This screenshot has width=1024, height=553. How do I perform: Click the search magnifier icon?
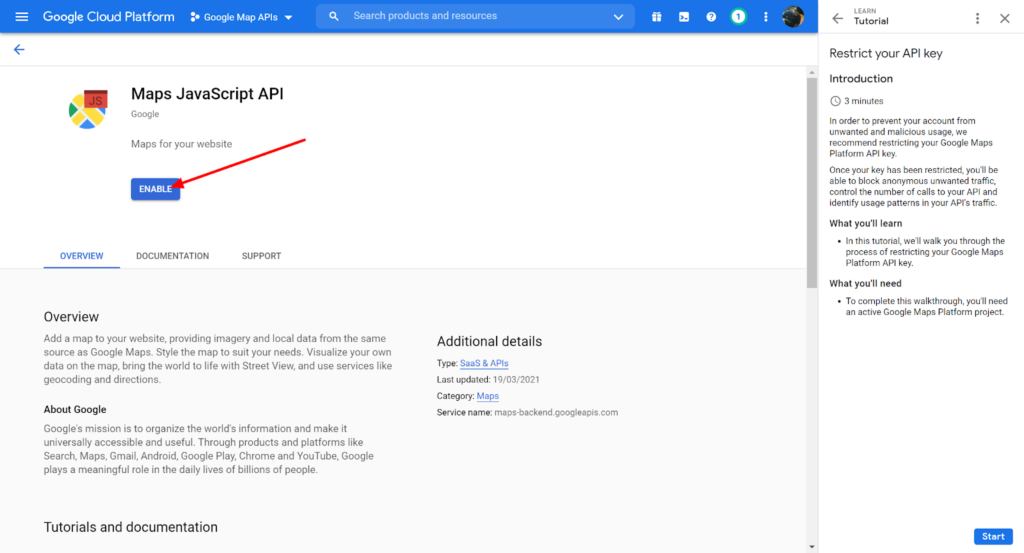tap(334, 16)
